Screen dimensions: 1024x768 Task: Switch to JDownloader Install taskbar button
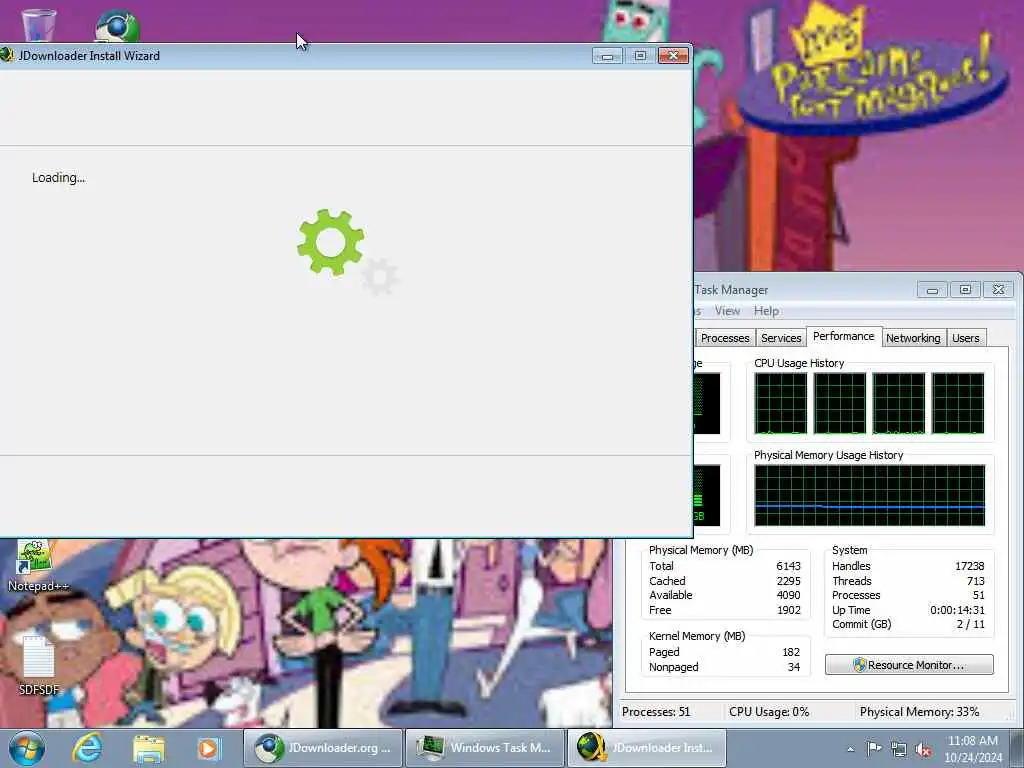647,748
